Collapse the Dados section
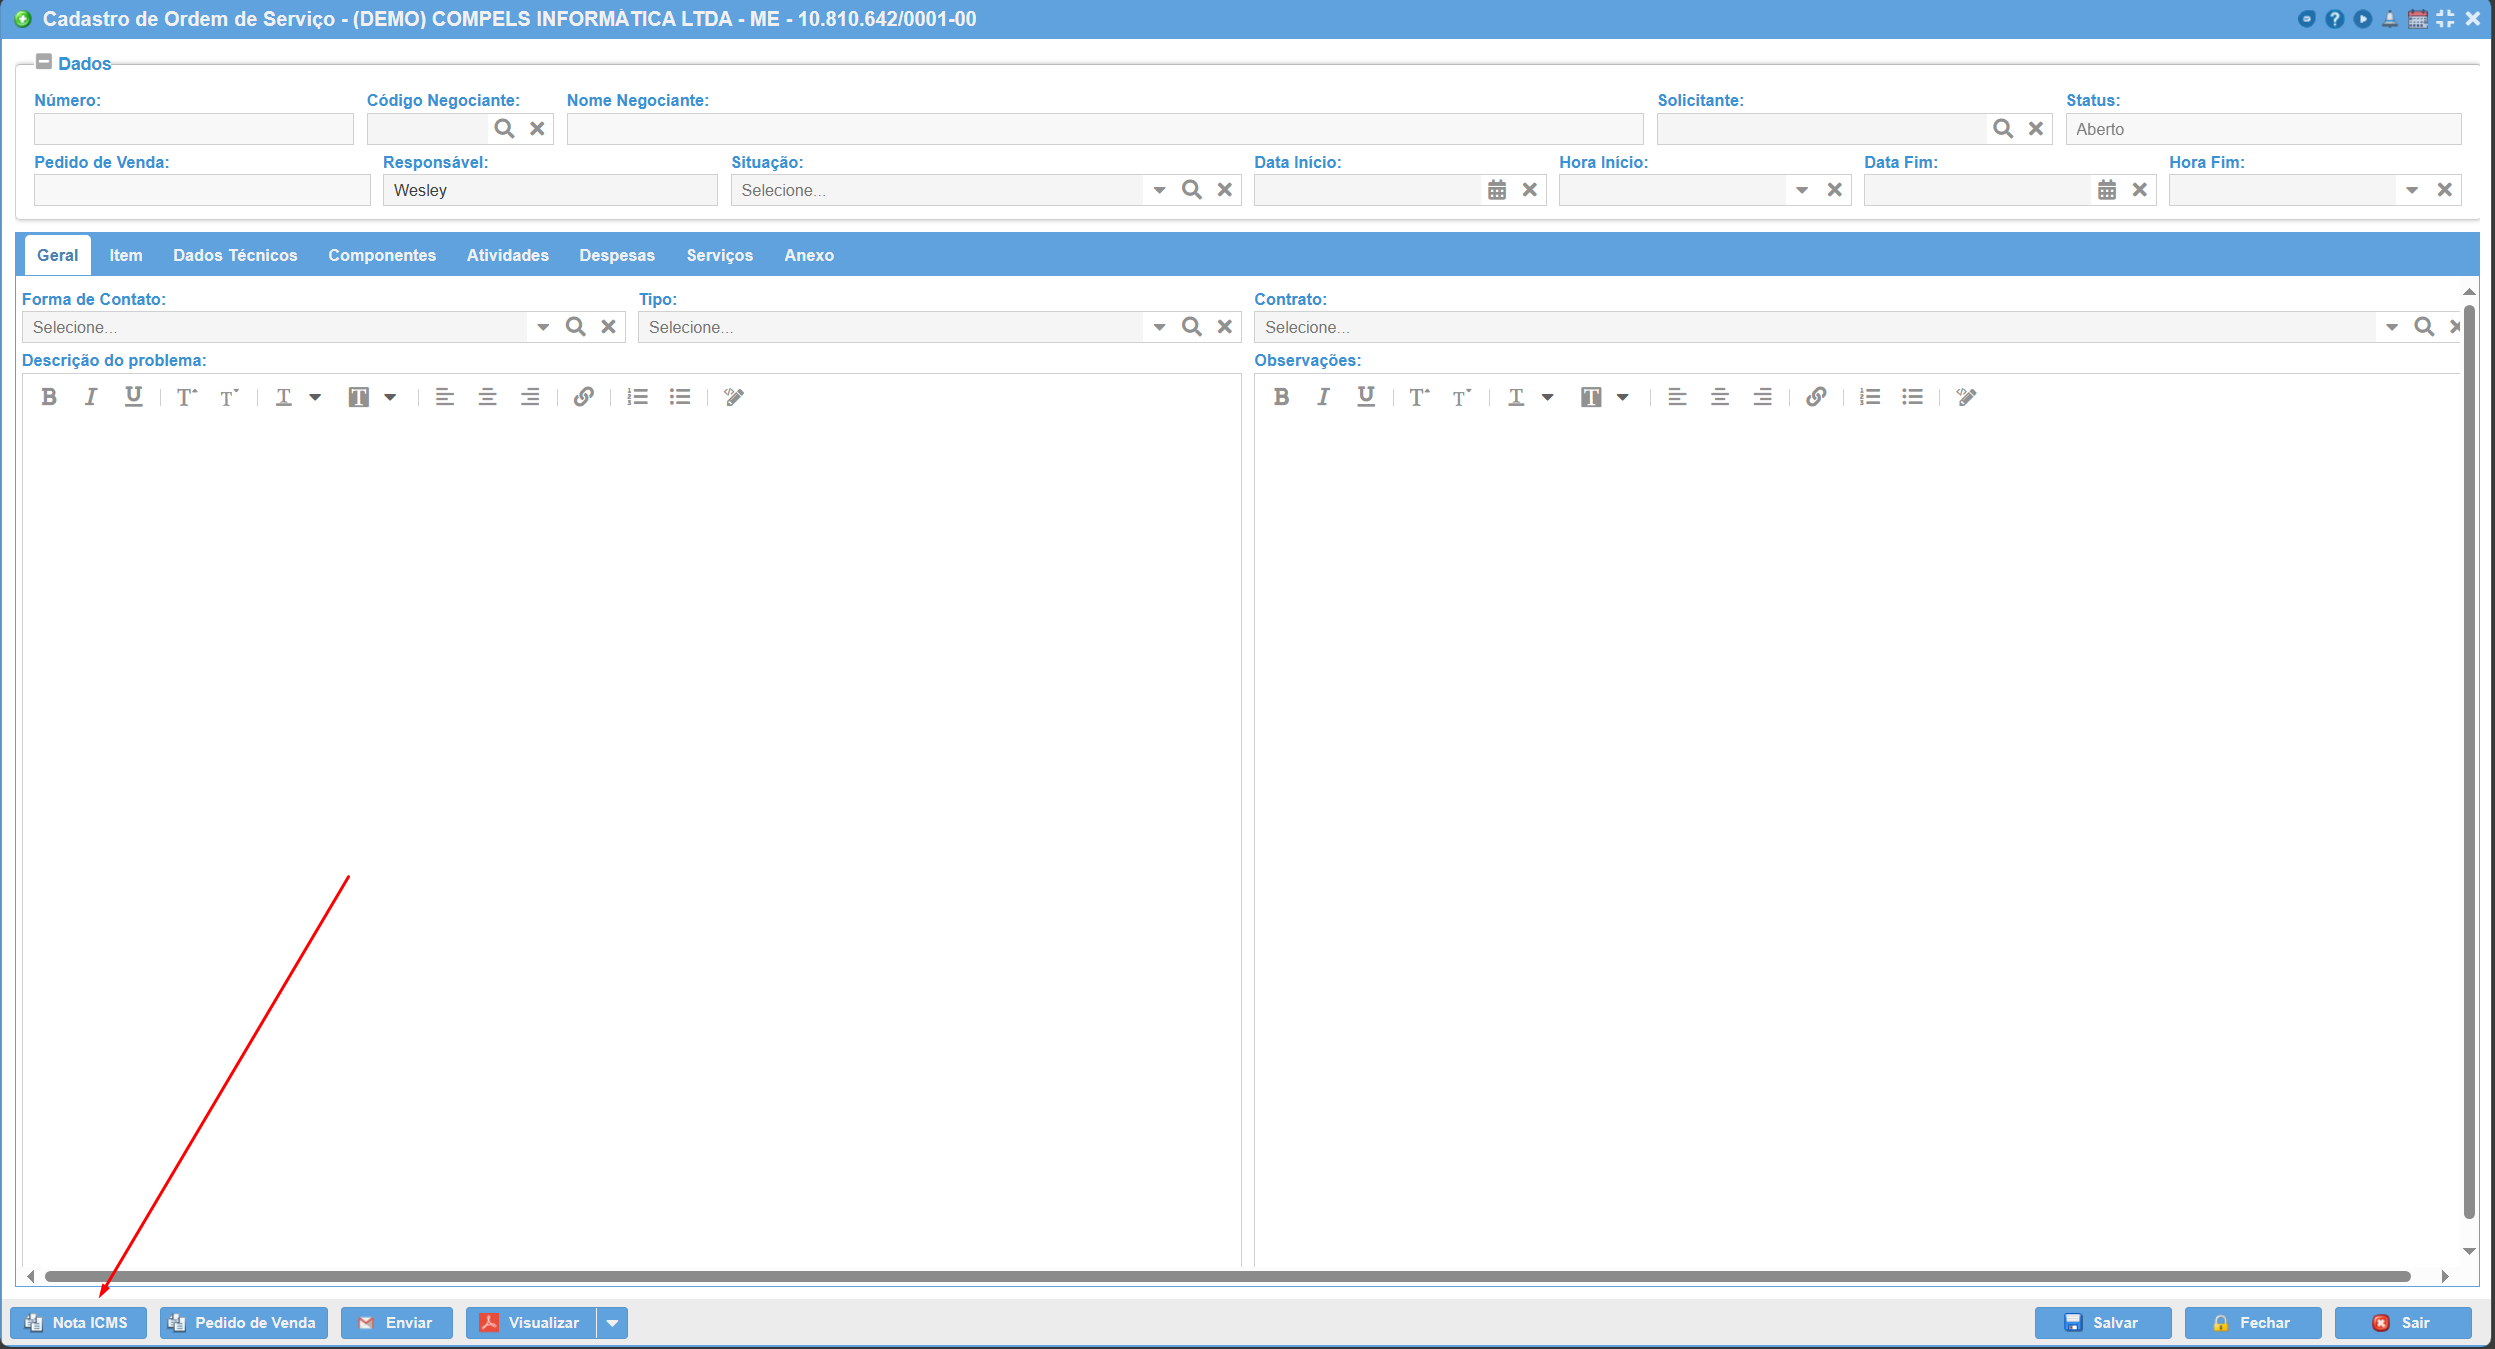 [43, 62]
